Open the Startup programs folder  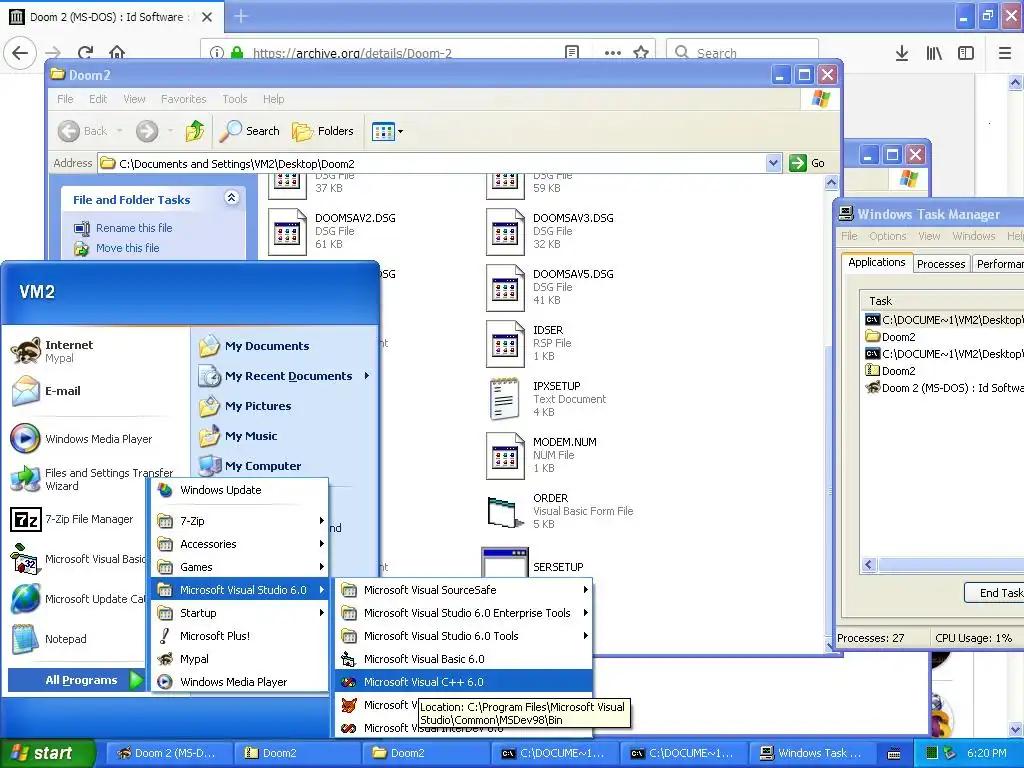[x=240, y=613]
